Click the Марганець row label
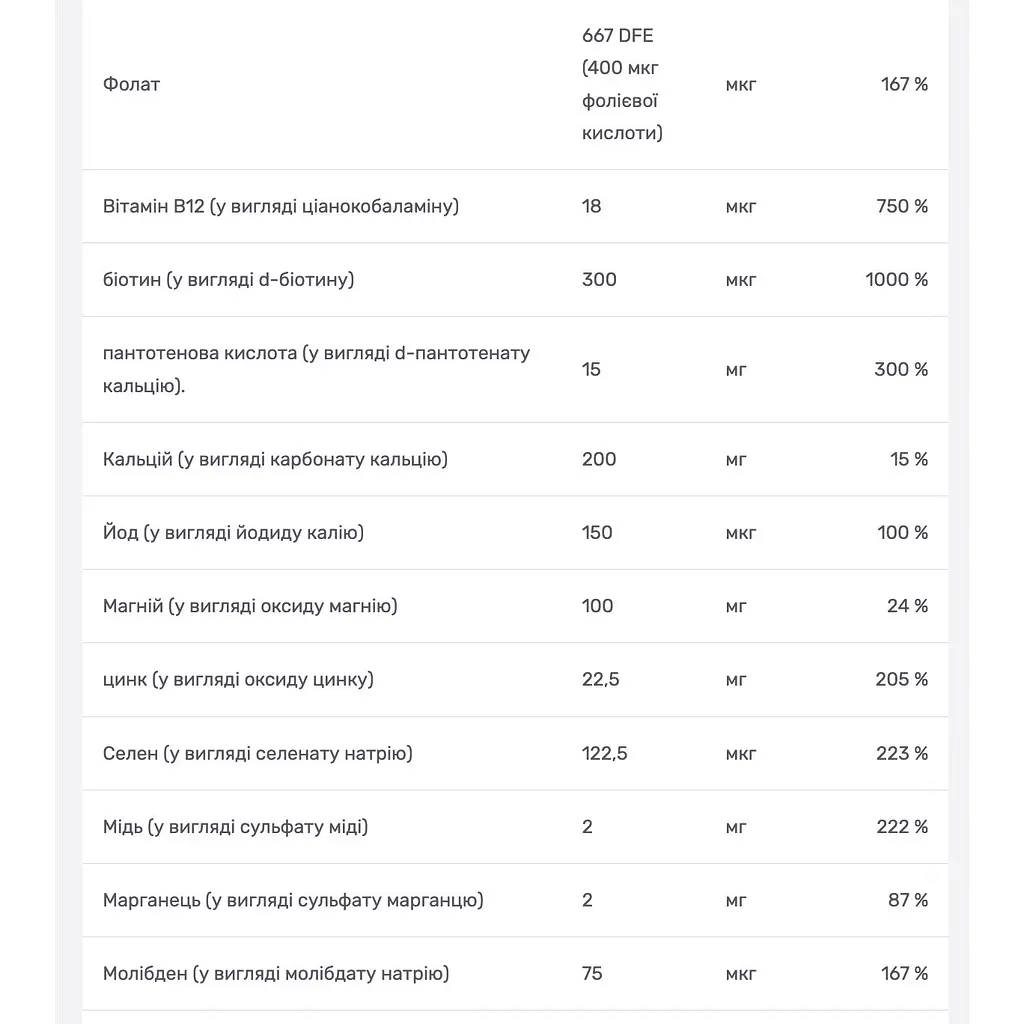The height and width of the screenshot is (1024, 1024). click(x=293, y=900)
